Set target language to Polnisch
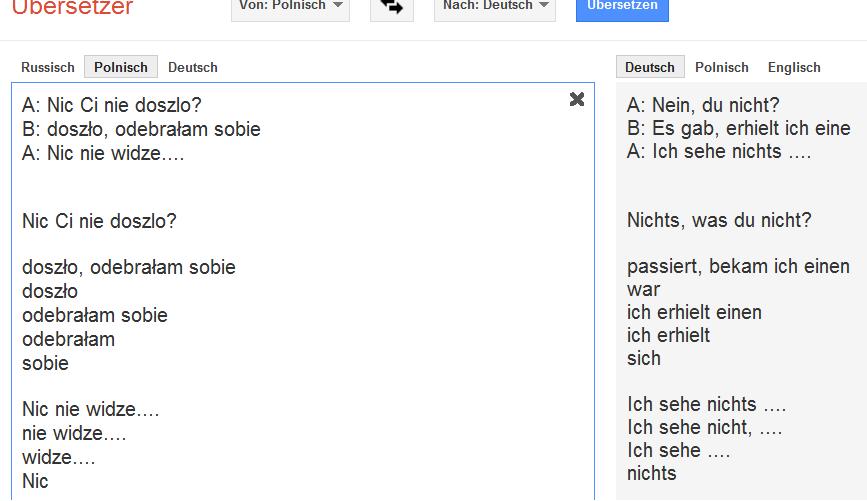The height and width of the screenshot is (501, 867). pyautogui.click(x=722, y=67)
